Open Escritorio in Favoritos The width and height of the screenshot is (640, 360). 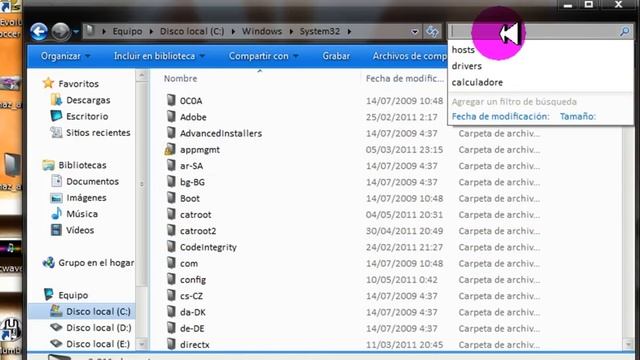(x=87, y=116)
